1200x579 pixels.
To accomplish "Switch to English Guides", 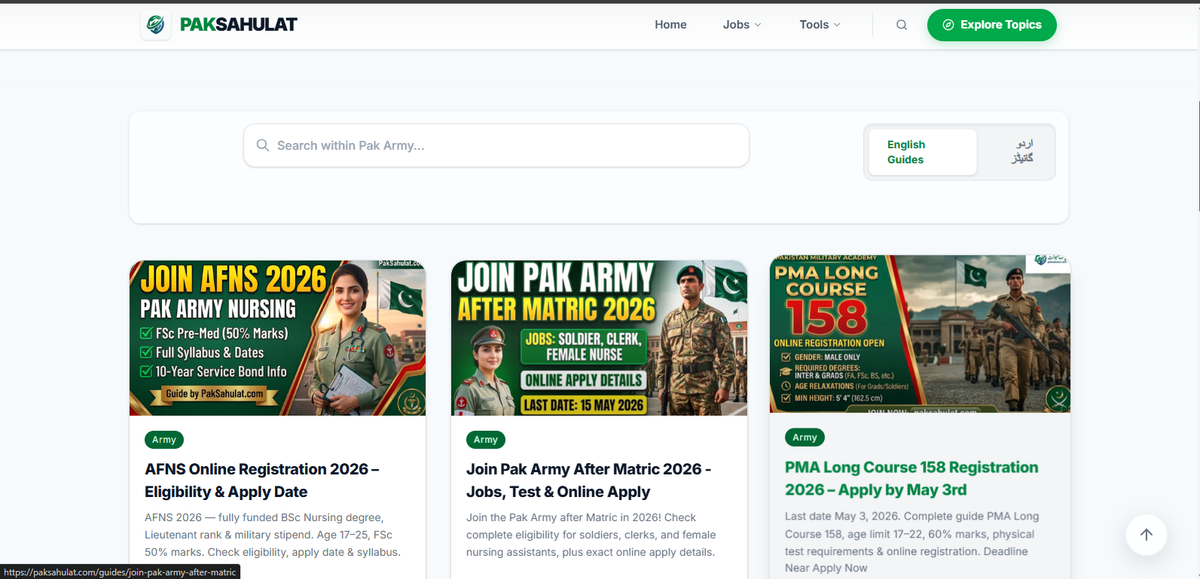I will 922,152.
